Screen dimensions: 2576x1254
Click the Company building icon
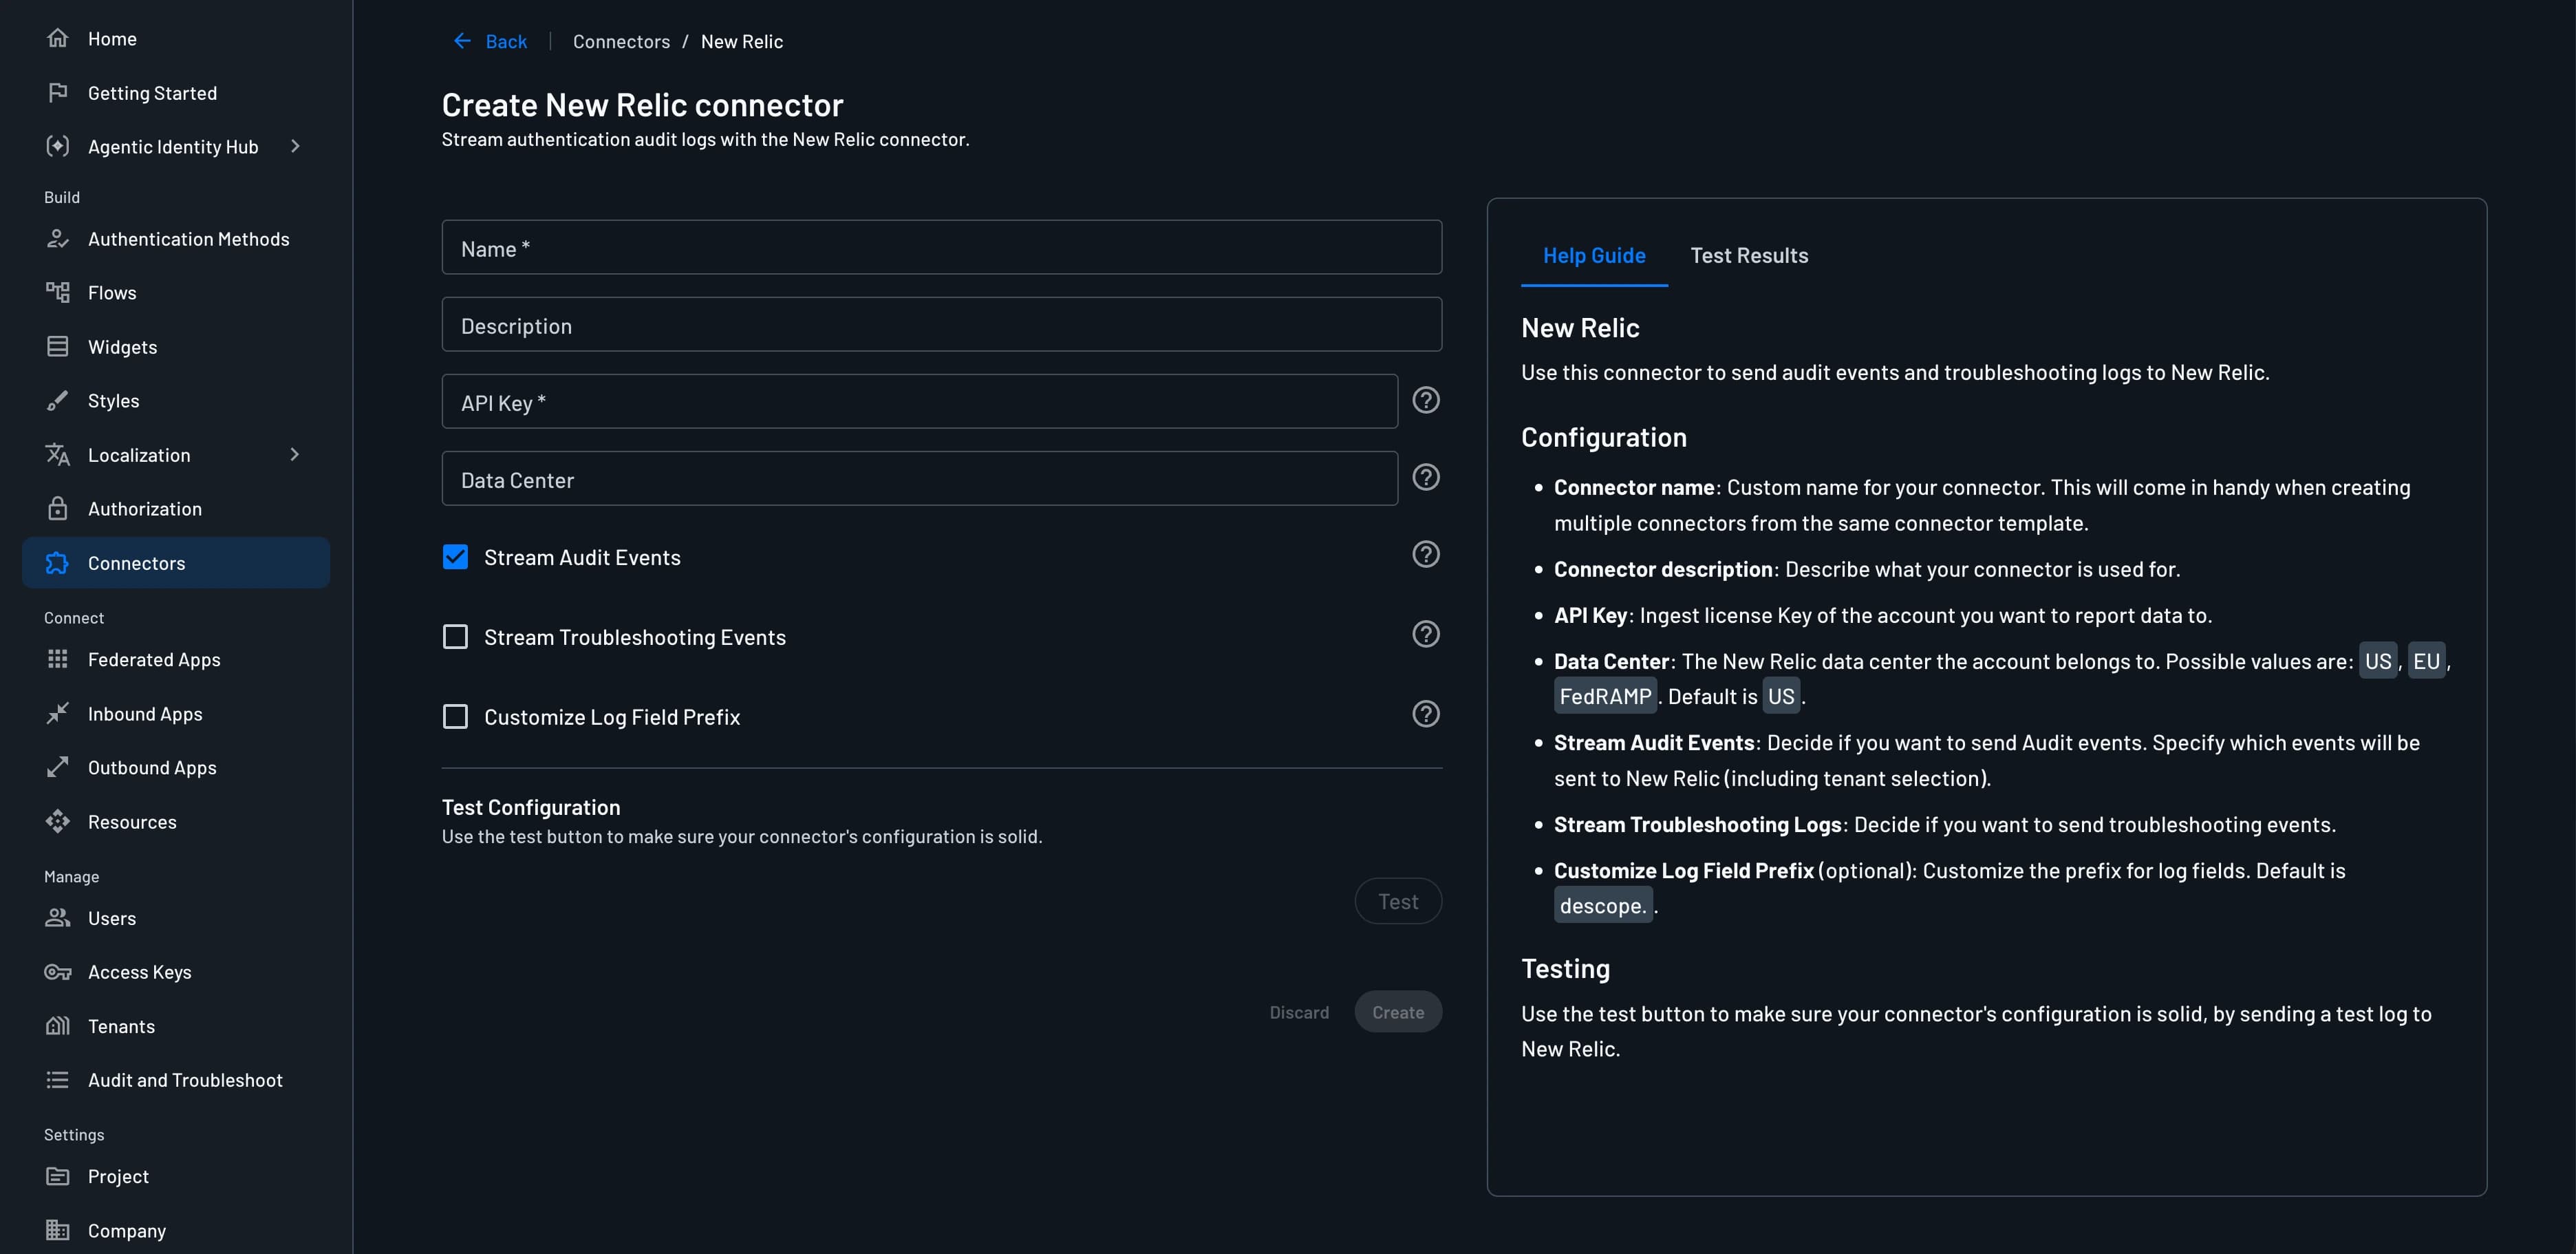58,1230
